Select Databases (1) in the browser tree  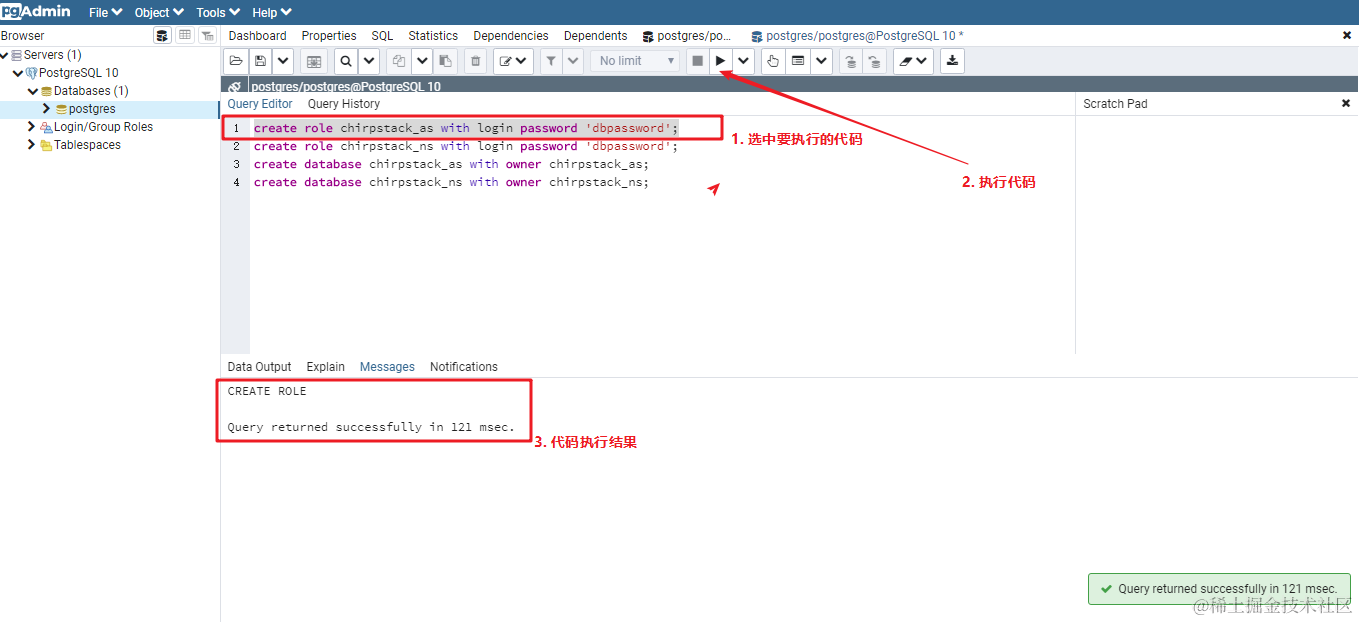[91, 91]
